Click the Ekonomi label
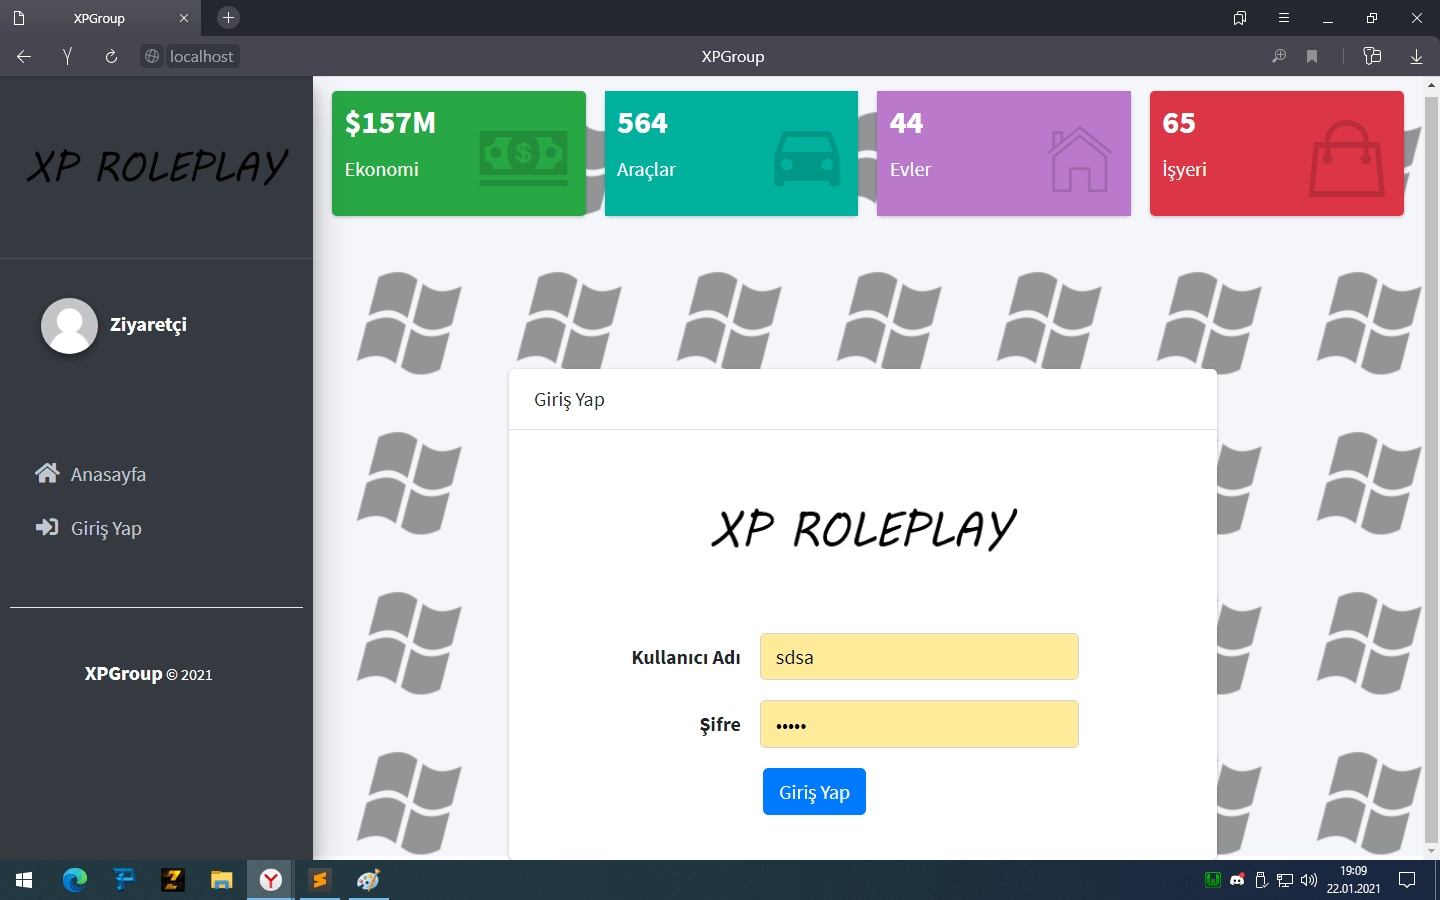This screenshot has height=900, width=1440. coord(382,170)
